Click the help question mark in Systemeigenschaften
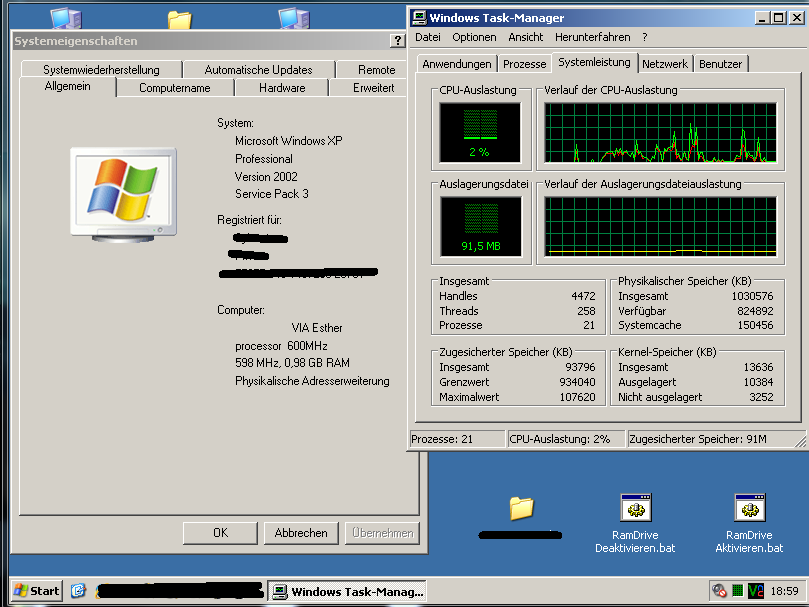Screen dimensions: 809x607 click(x=397, y=41)
